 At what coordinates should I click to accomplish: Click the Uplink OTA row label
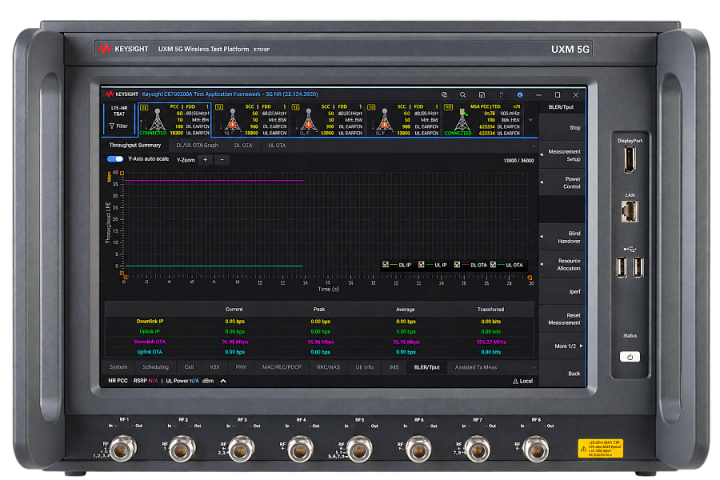pyautogui.click(x=150, y=352)
